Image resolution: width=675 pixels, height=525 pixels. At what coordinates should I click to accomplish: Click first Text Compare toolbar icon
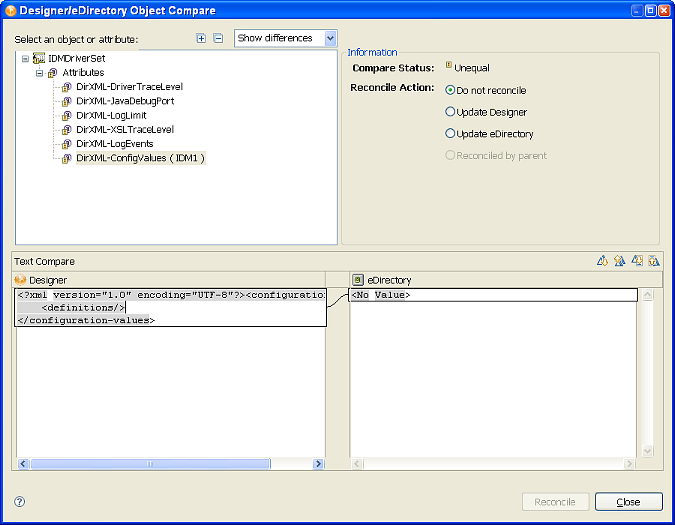pos(602,261)
